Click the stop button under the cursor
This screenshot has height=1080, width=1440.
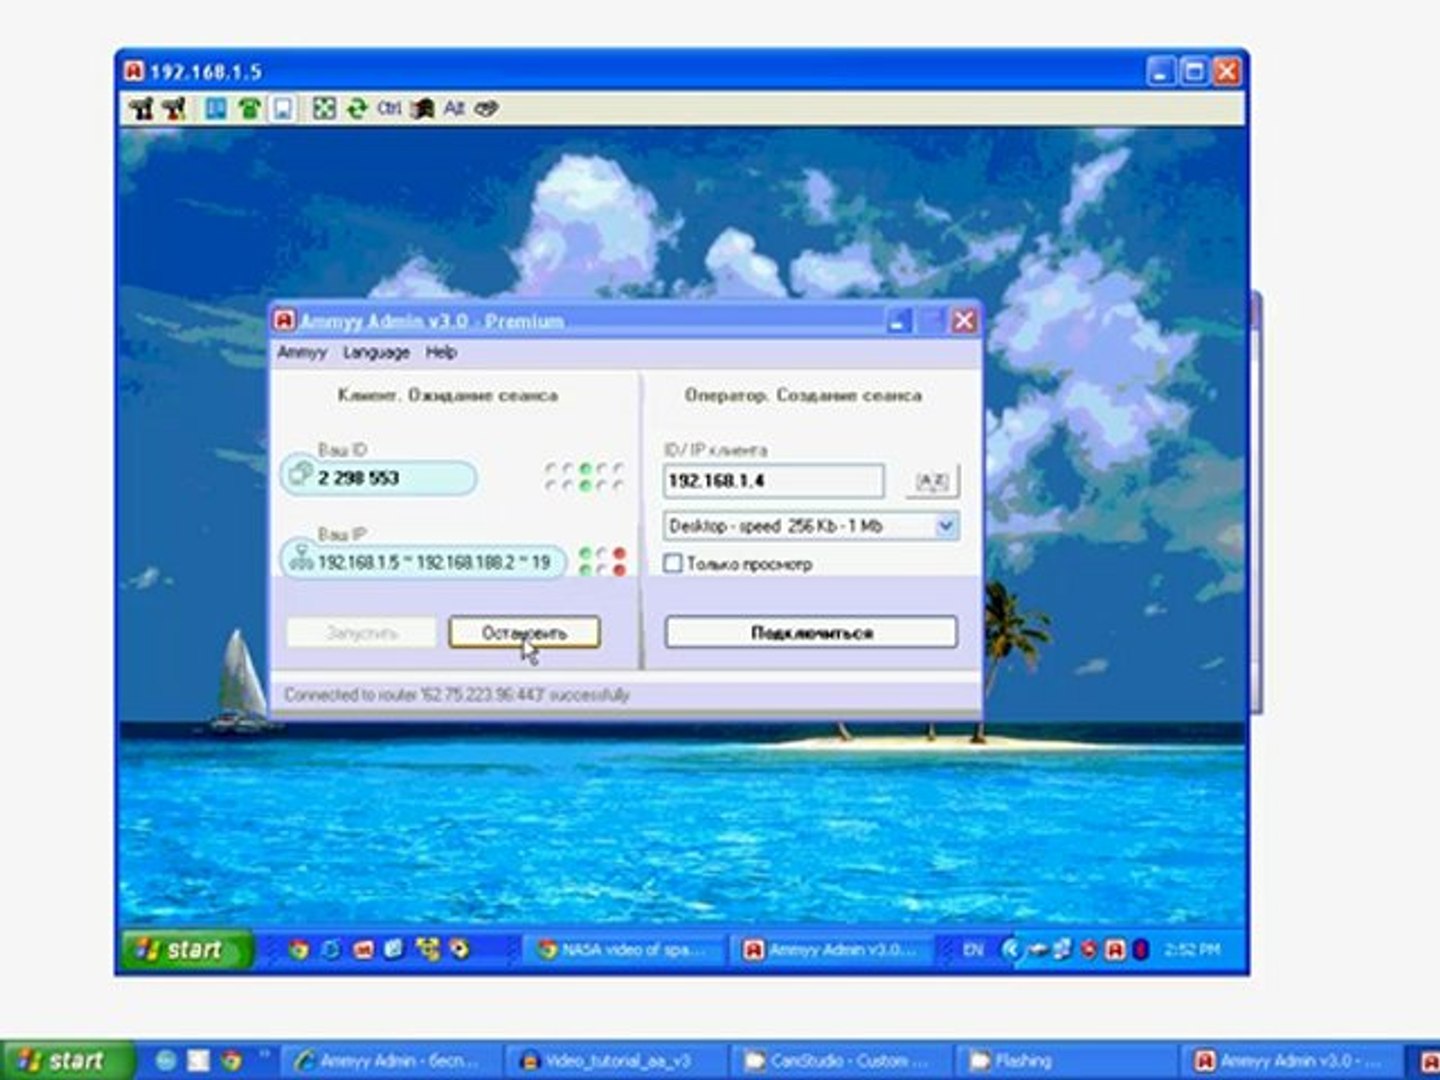[524, 633]
